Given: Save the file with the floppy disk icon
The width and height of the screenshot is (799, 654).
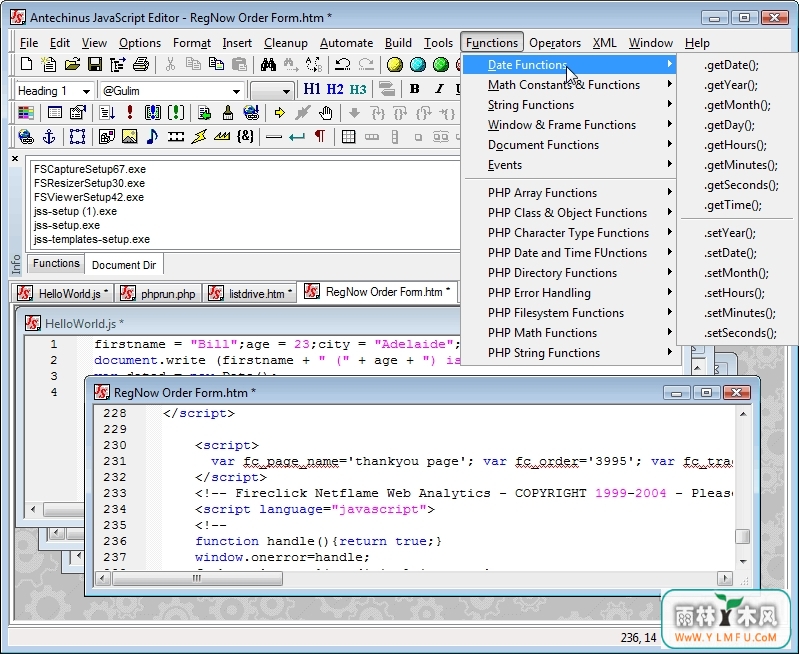Looking at the screenshot, I should pyautogui.click(x=95, y=65).
